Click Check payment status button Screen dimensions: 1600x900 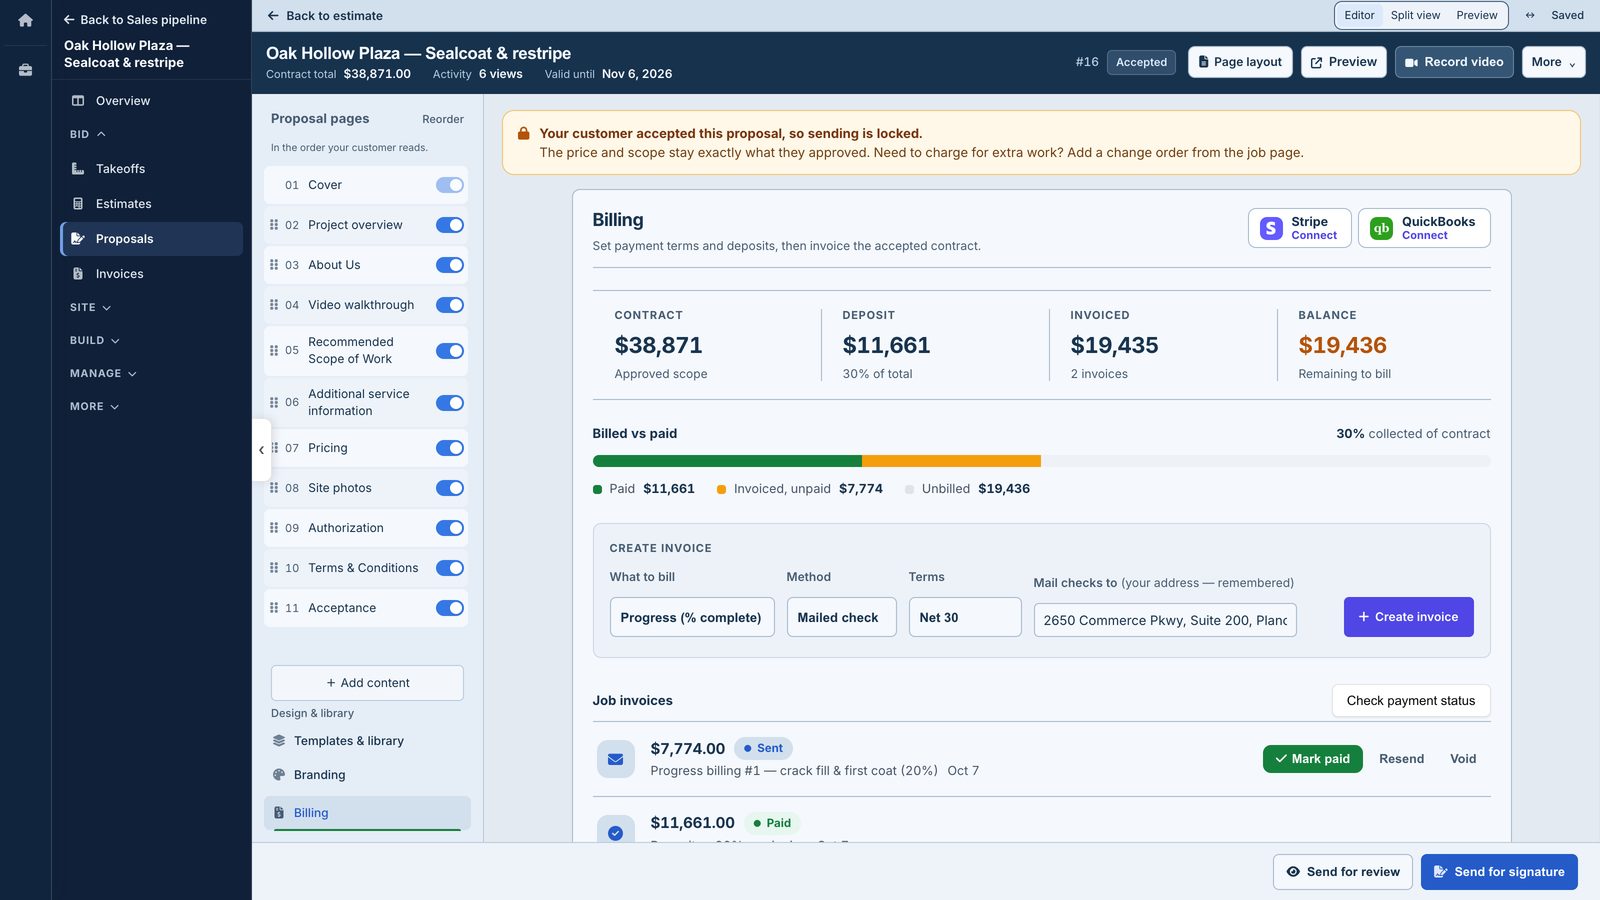(1410, 701)
